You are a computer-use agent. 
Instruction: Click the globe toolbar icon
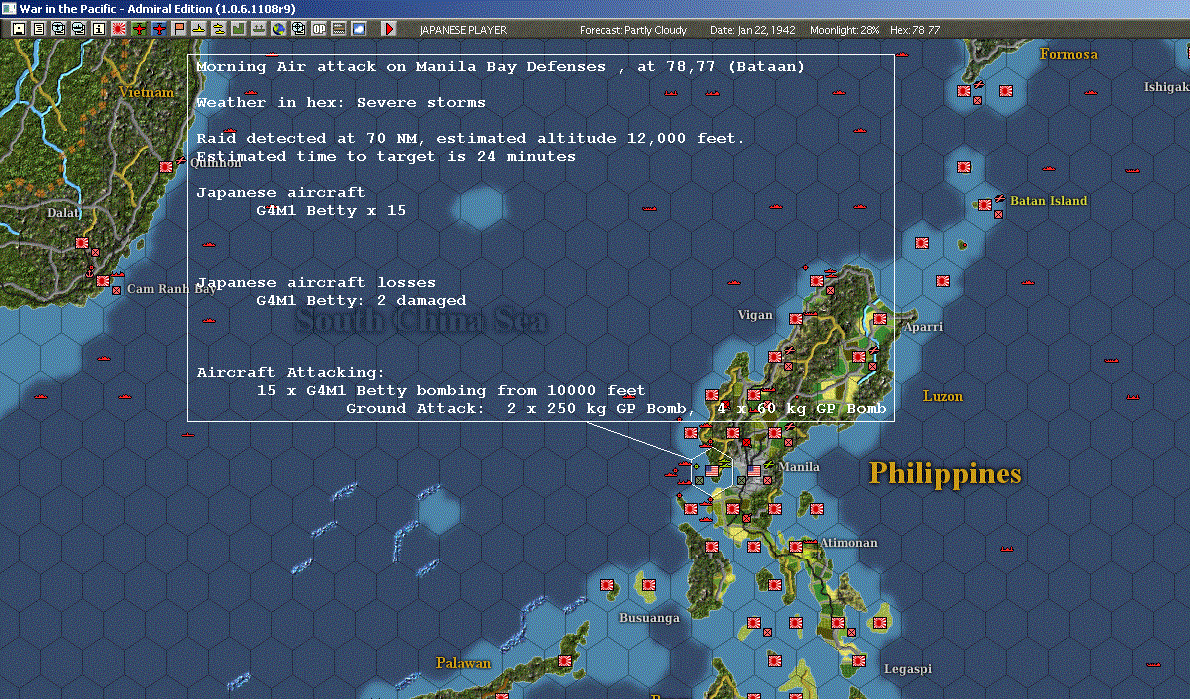[279, 29]
